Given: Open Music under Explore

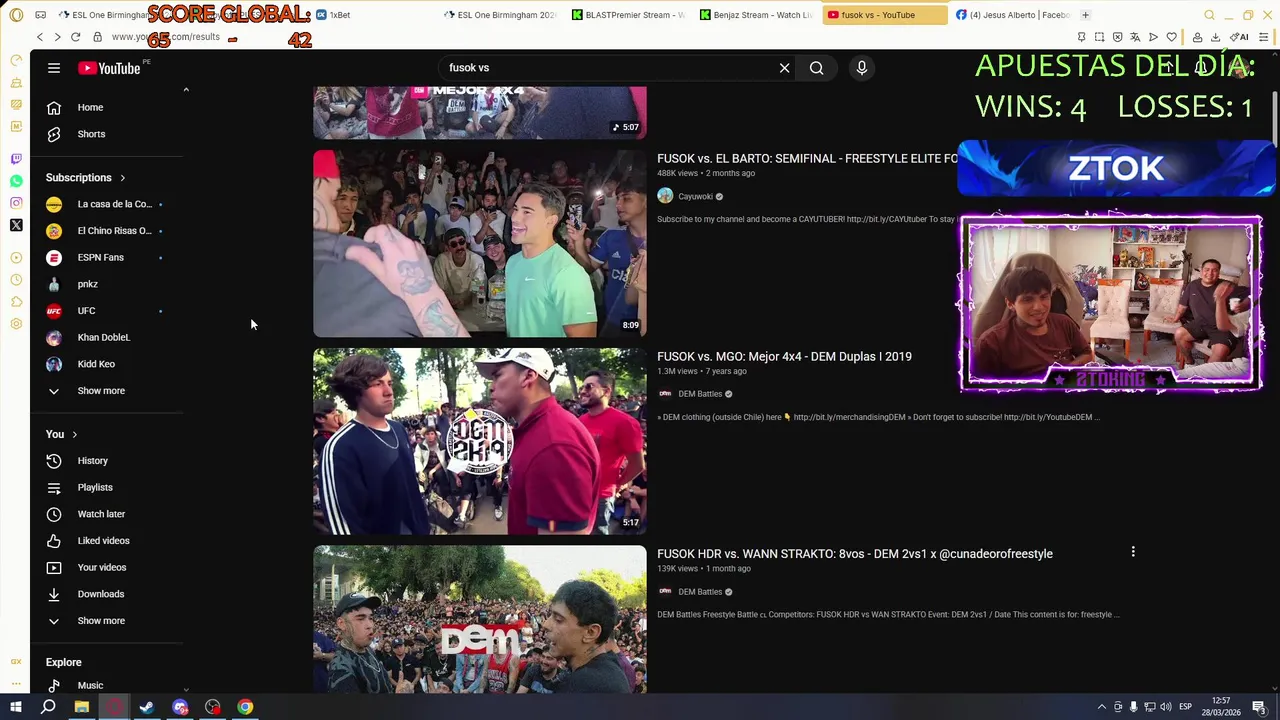Looking at the screenshot, I should point(90,685).
